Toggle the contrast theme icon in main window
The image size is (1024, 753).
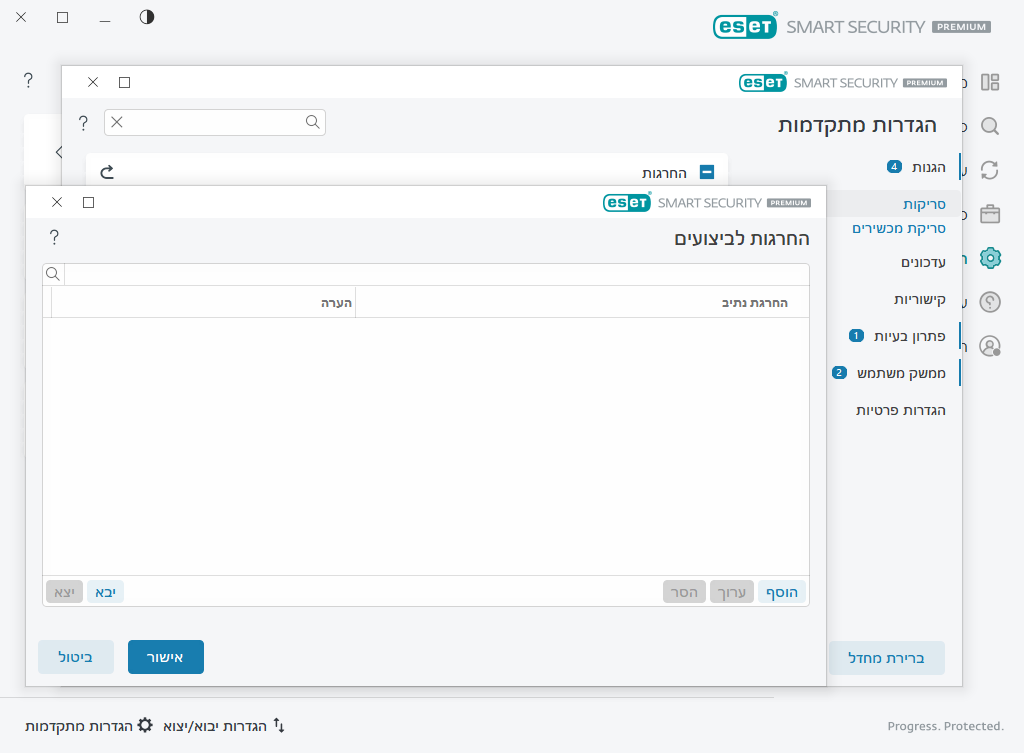pyautogui.click(x=147, y=17)
